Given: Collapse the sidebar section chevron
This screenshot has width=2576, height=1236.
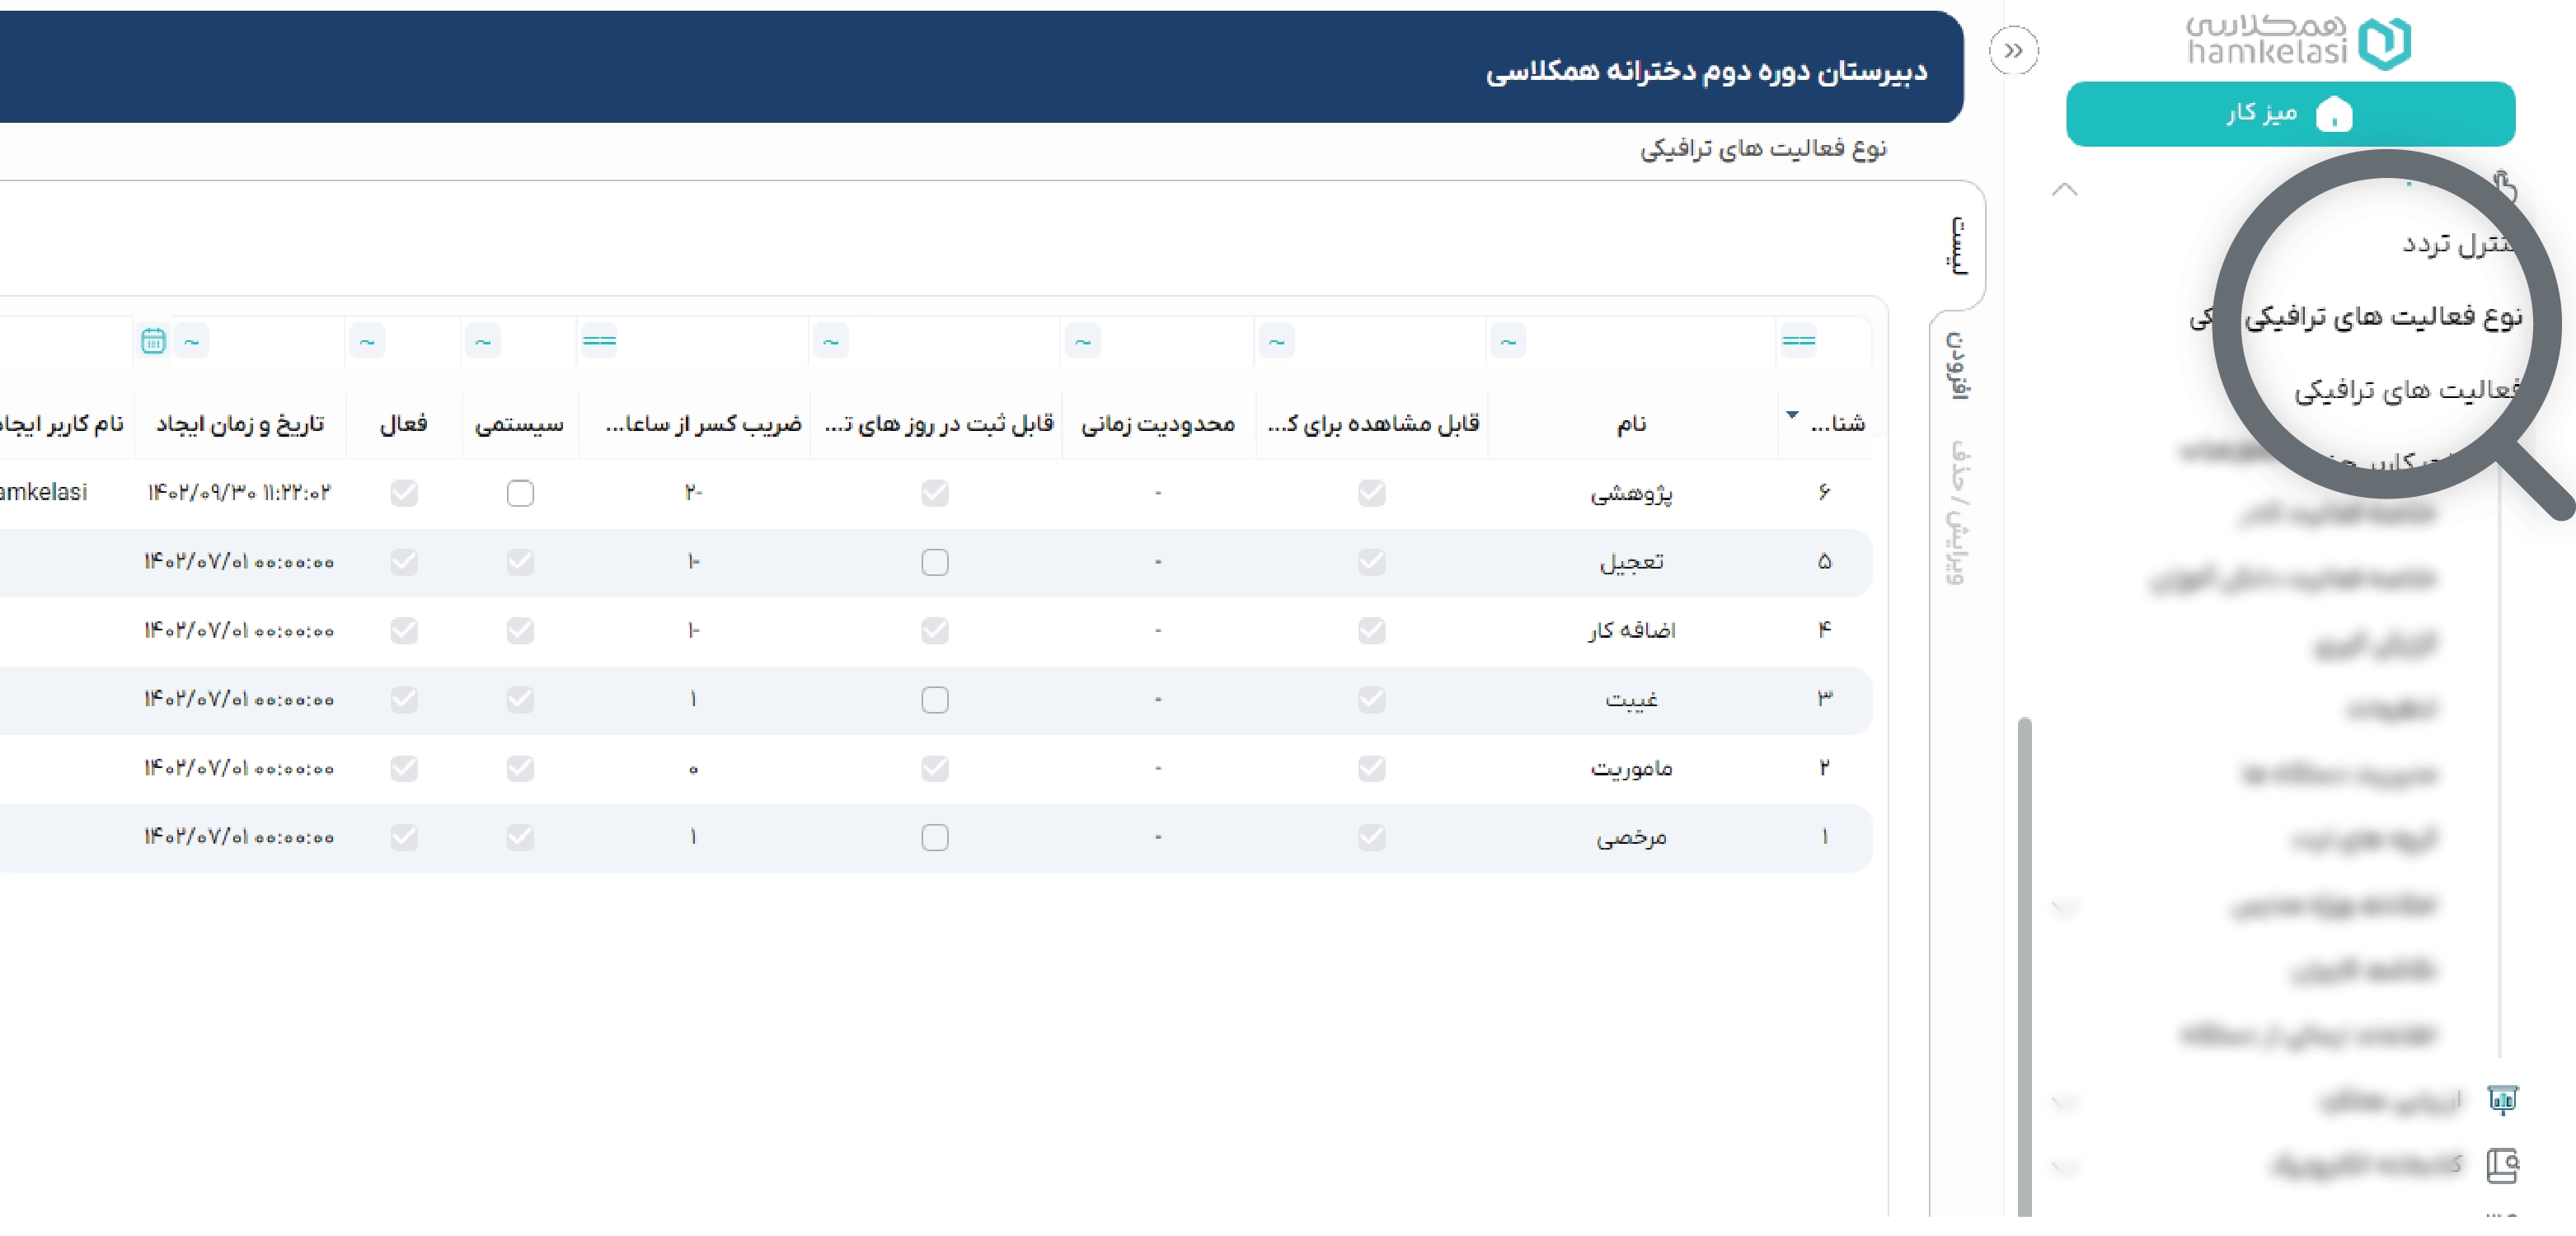Looking at the screenshot, I should pyautogui.click(x=2064, y=190).
